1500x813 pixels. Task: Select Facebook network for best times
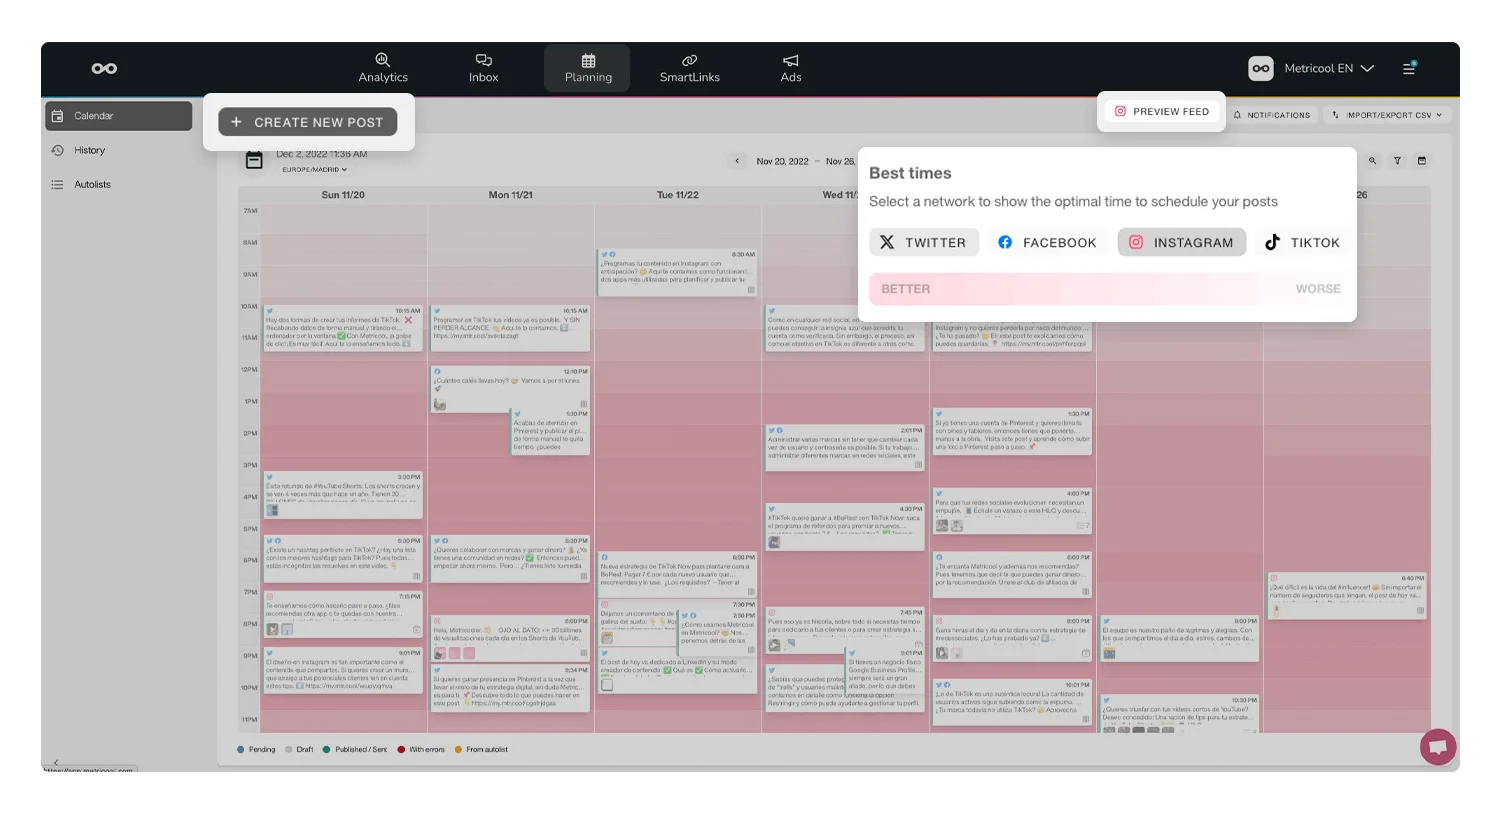coord(1047,243)
